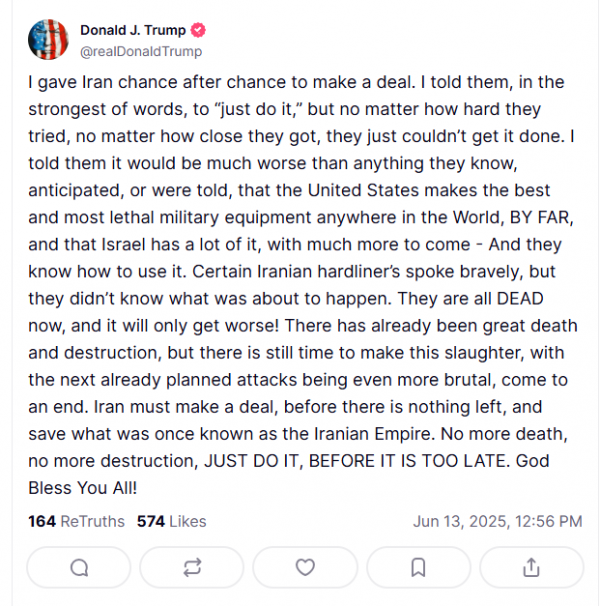Viewport: 600px width, 606px height.
Task: Bookmark this post using the bookmark icon
Action: tap(418, 567)
